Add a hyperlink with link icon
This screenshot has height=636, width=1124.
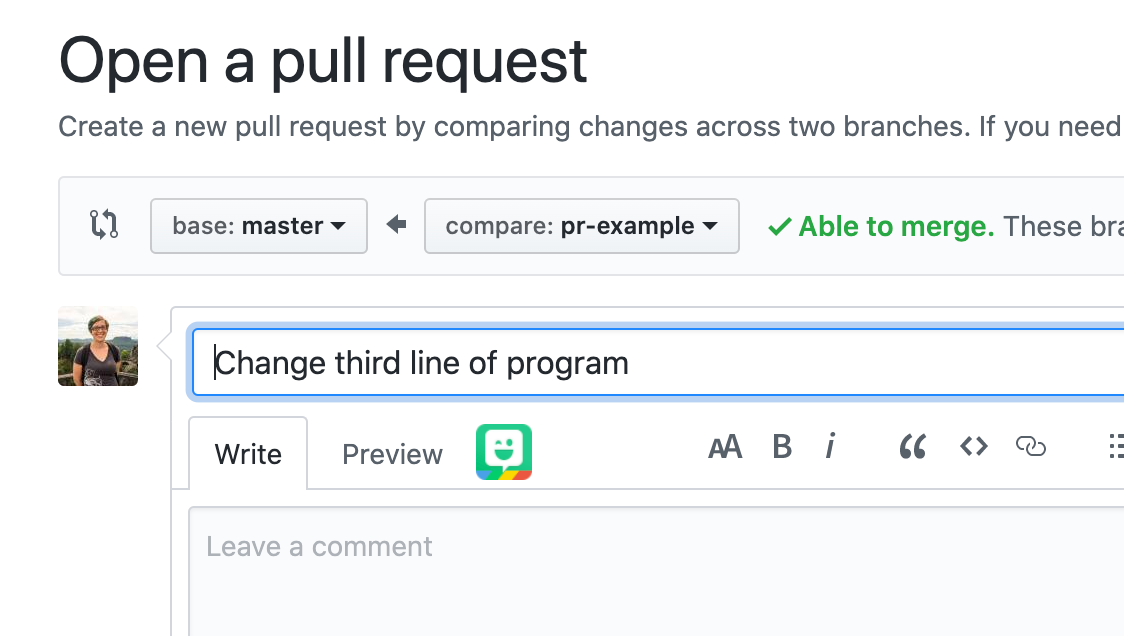tap(1030, 447)
